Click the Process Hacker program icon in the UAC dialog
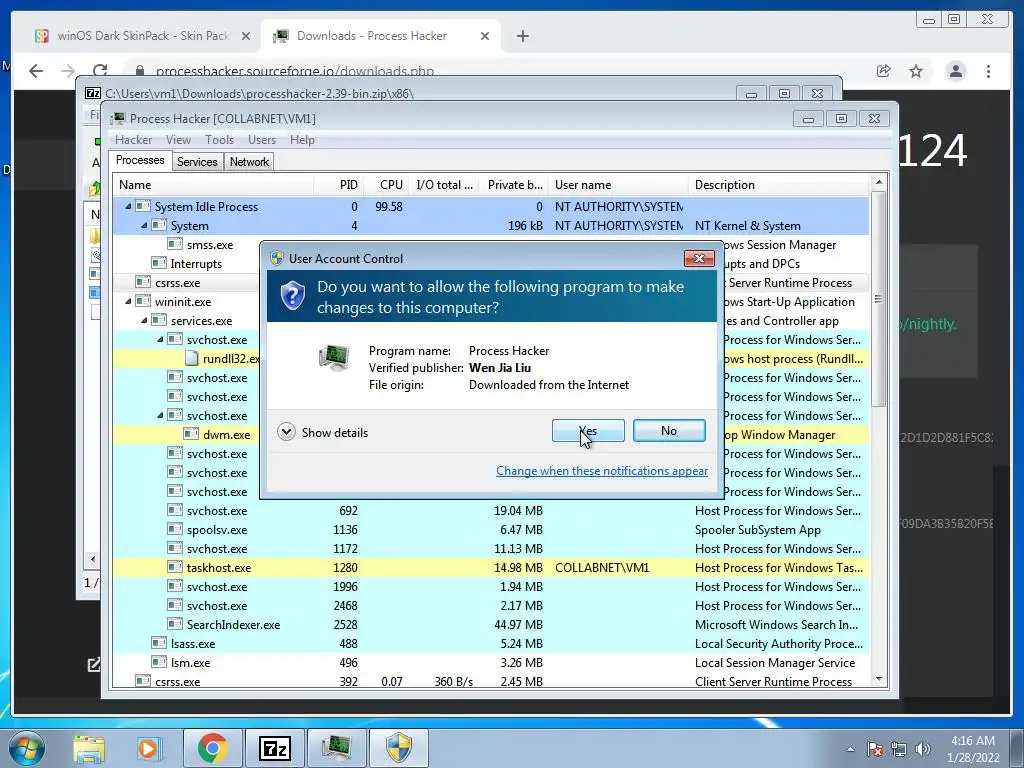This screenshot has width=1024, height=768. tap(334, 358)
